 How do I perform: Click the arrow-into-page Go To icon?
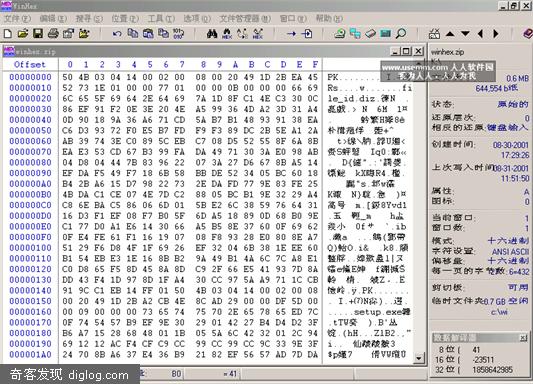coord(307,34)
